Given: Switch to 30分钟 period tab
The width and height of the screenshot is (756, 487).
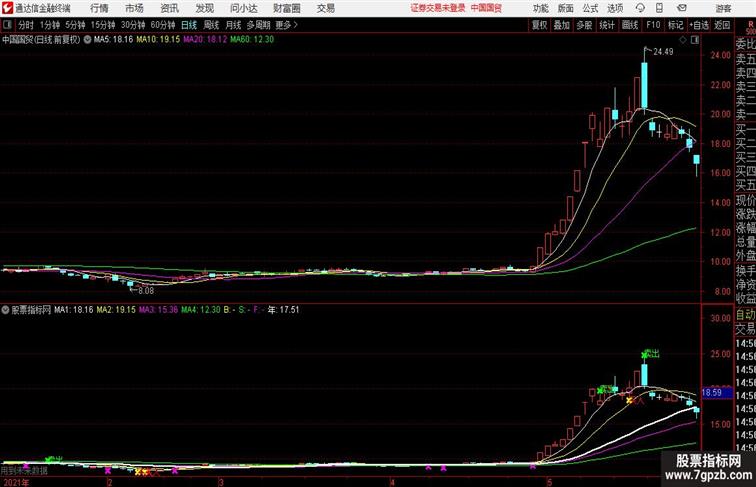Looking at the screenshot, I should pyautogui.click(x=133, y=25).
